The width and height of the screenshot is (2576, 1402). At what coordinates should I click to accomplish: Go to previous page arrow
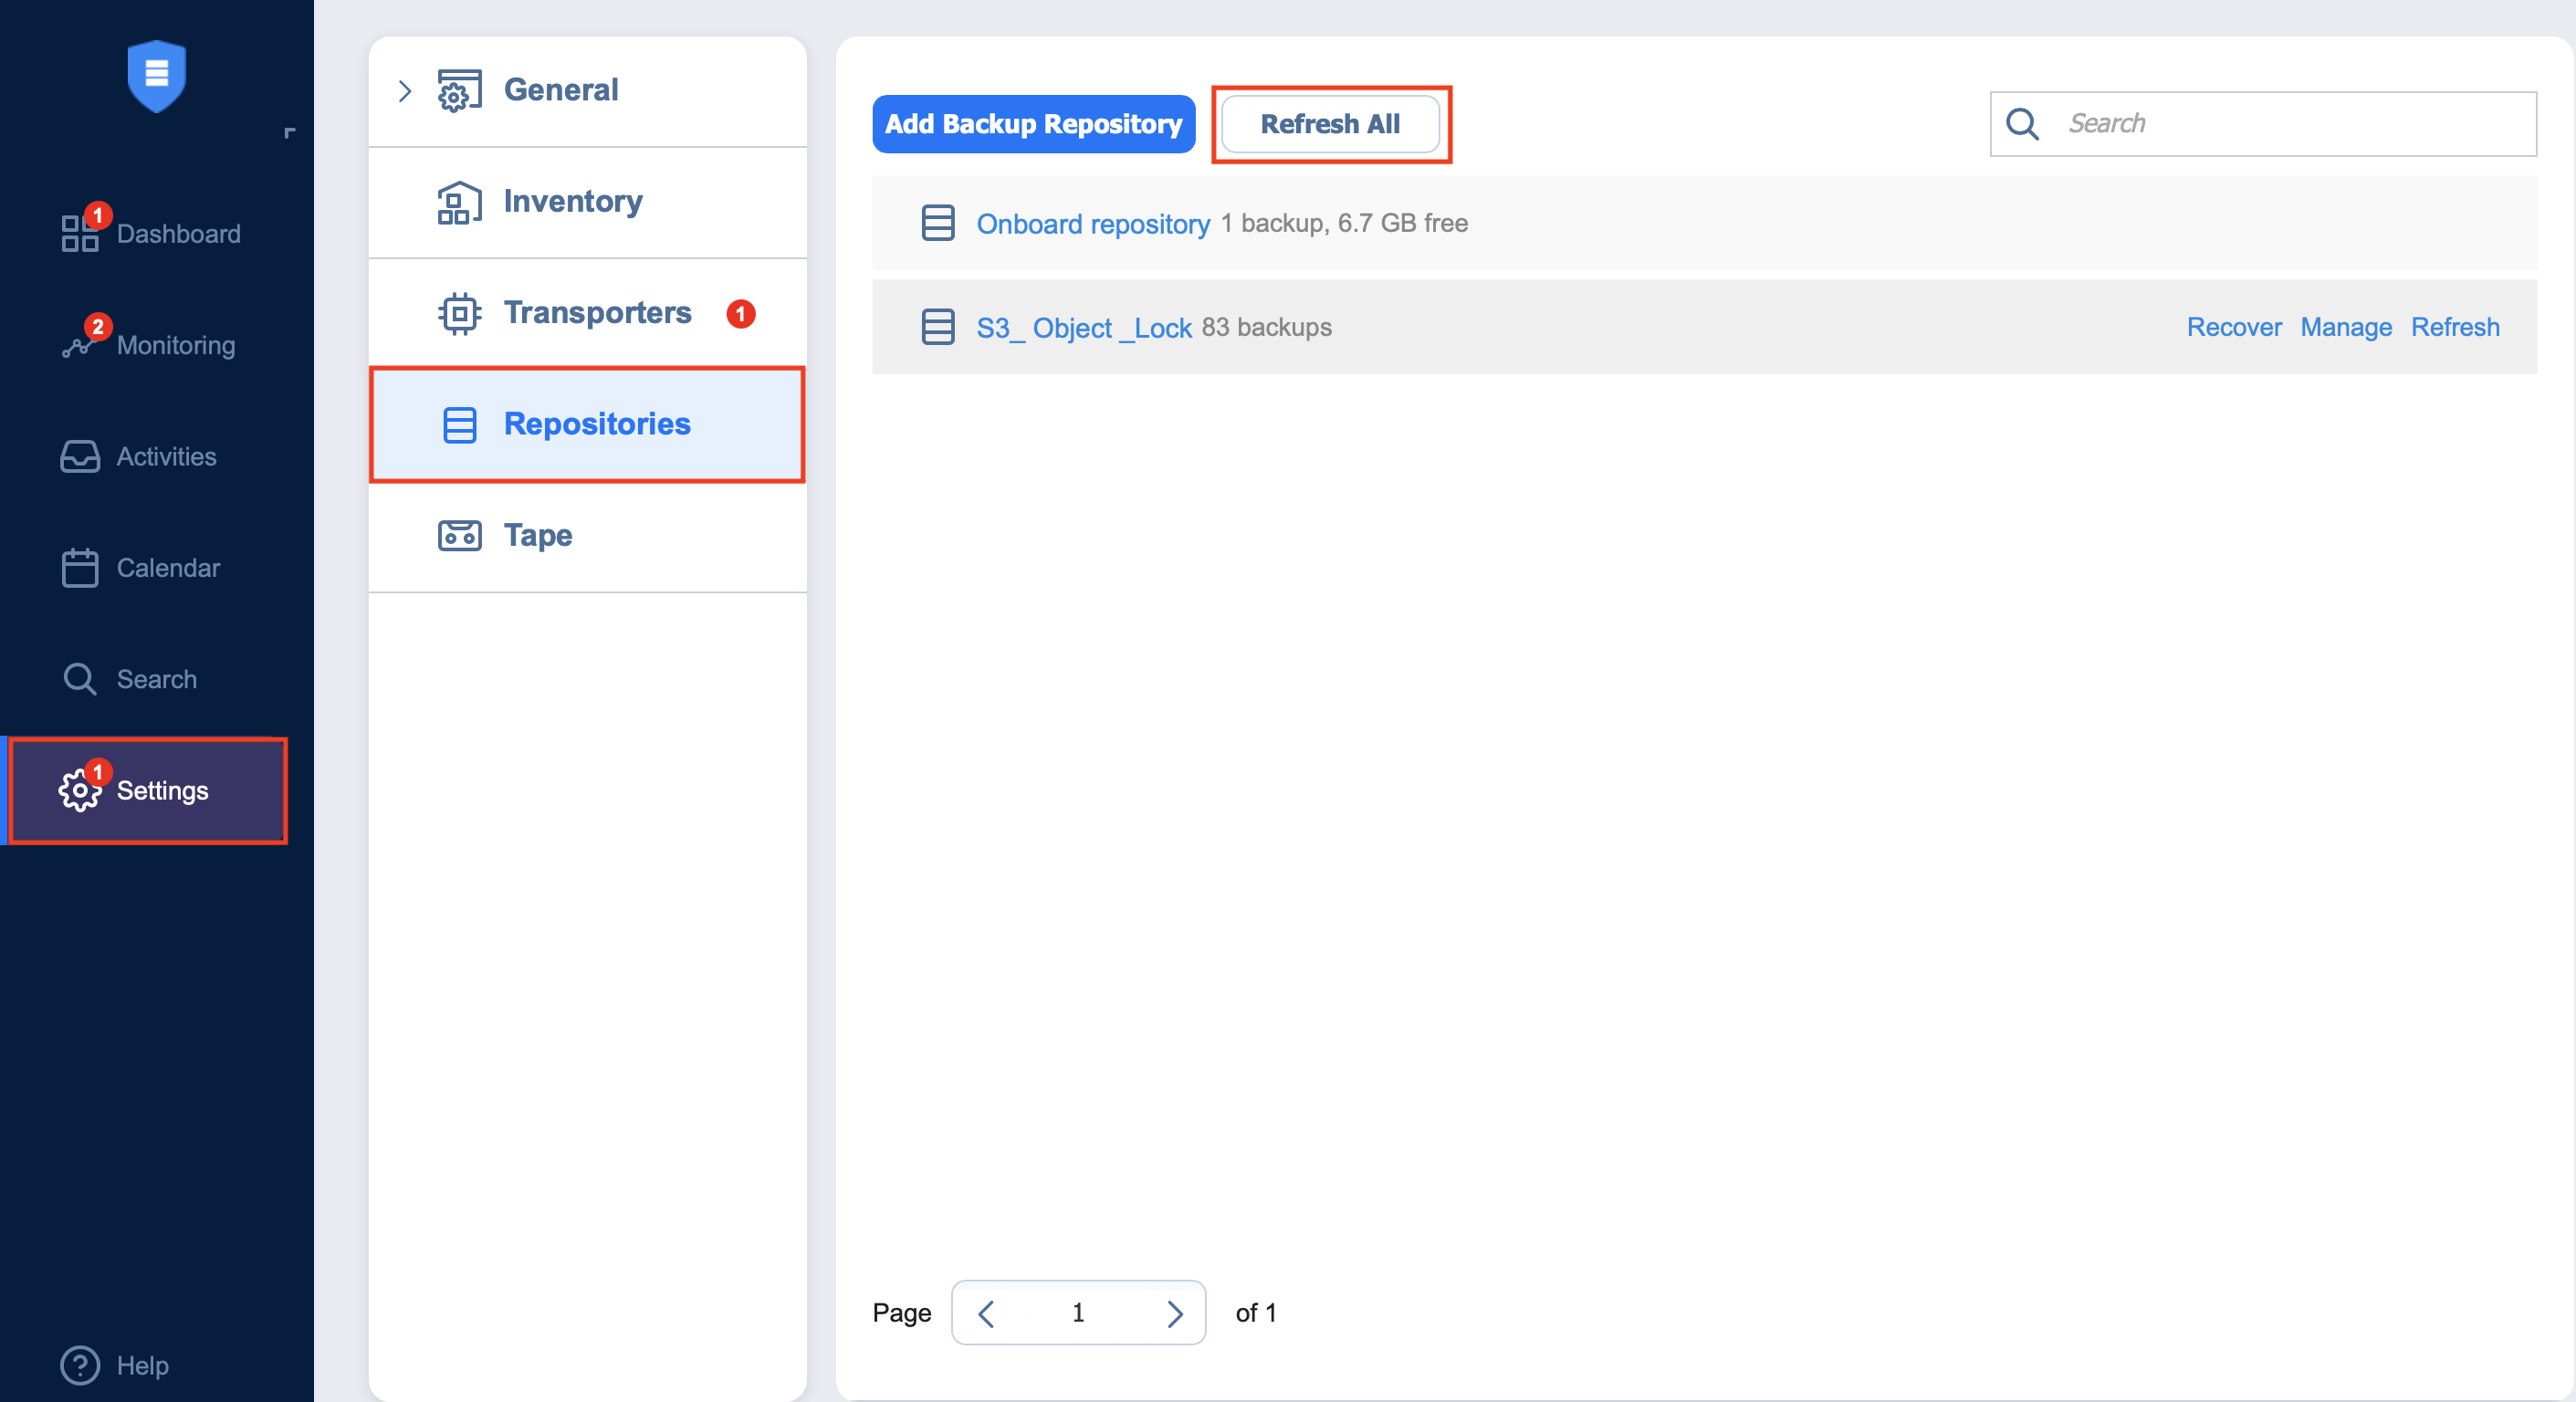click(x=986, y=1314)
